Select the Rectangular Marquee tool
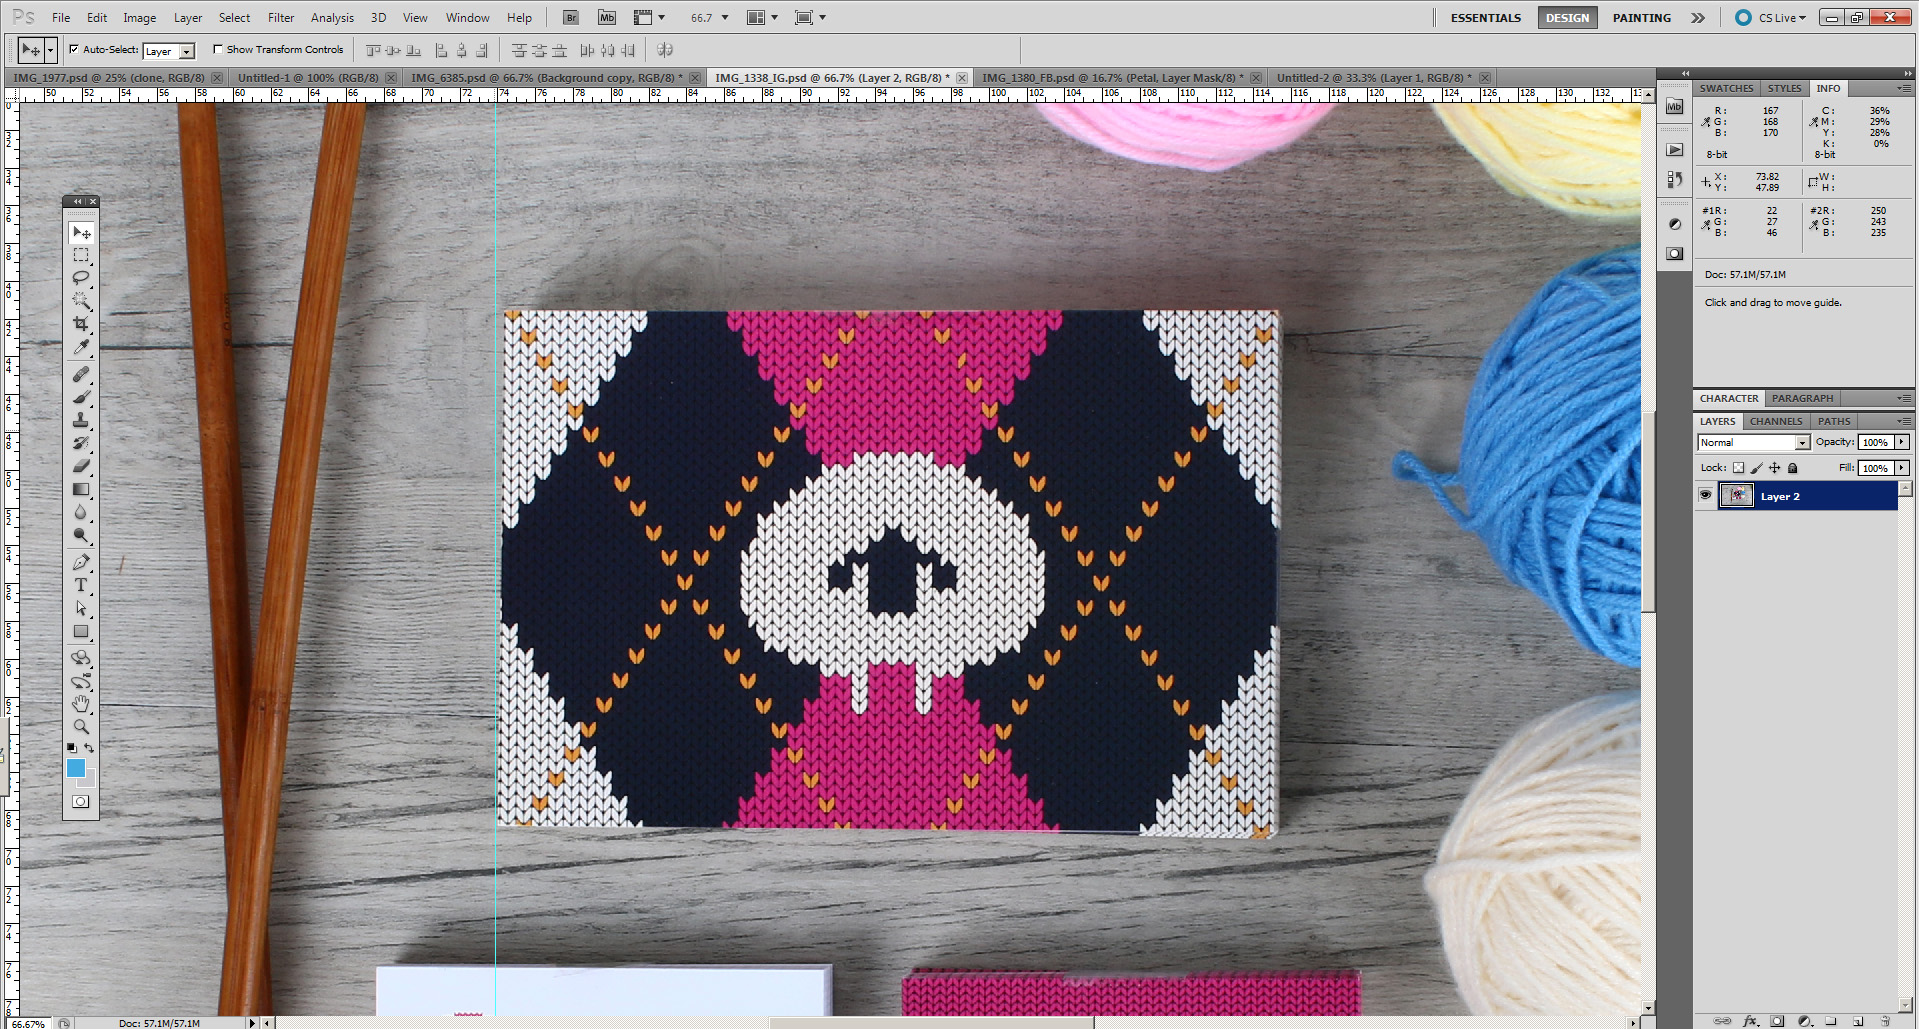The height and width of the screenshot is (1029, 1919). [x=81, y=255]
